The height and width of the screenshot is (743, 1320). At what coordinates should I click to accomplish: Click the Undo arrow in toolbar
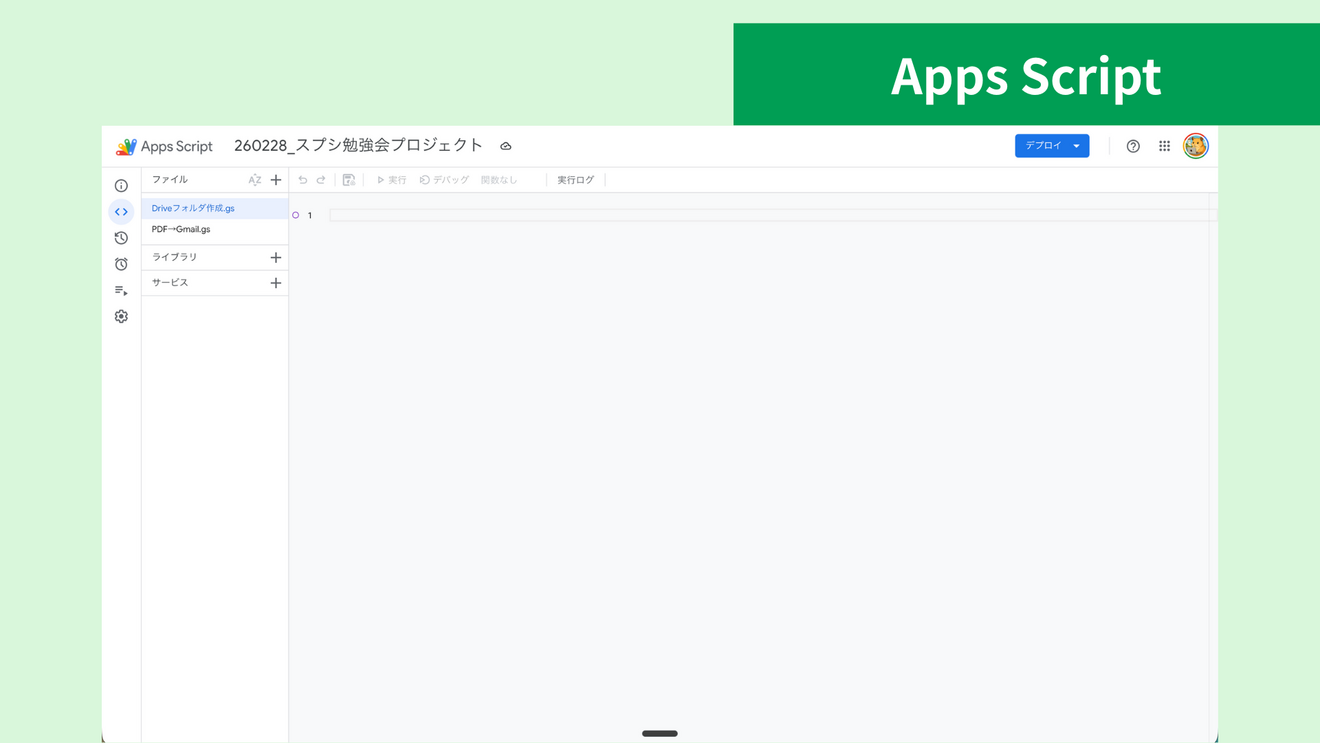pyautogui.click(x=303, y=180)
